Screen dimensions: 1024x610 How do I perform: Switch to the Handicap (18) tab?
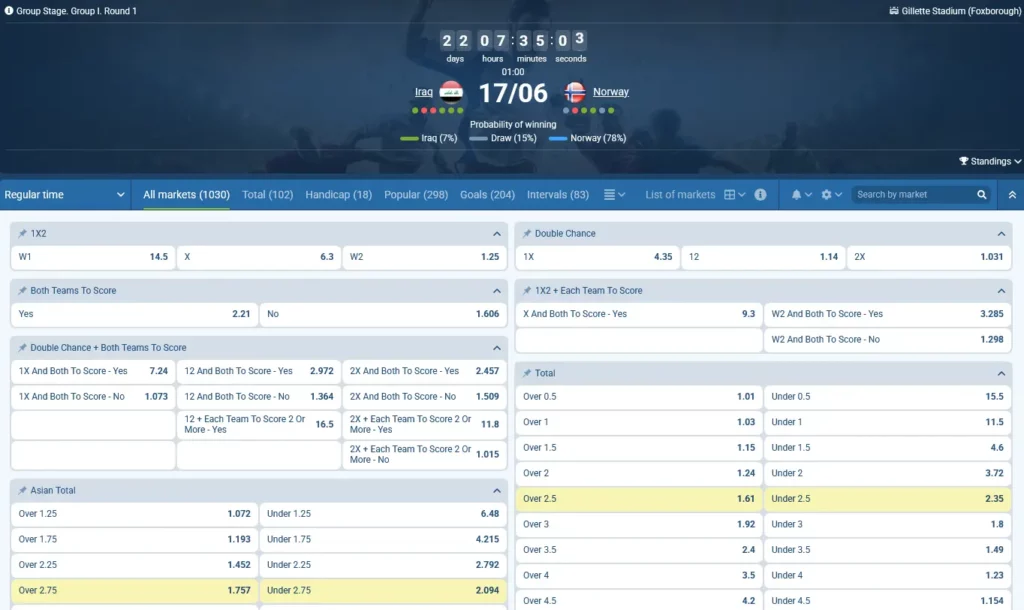(338, 195)
